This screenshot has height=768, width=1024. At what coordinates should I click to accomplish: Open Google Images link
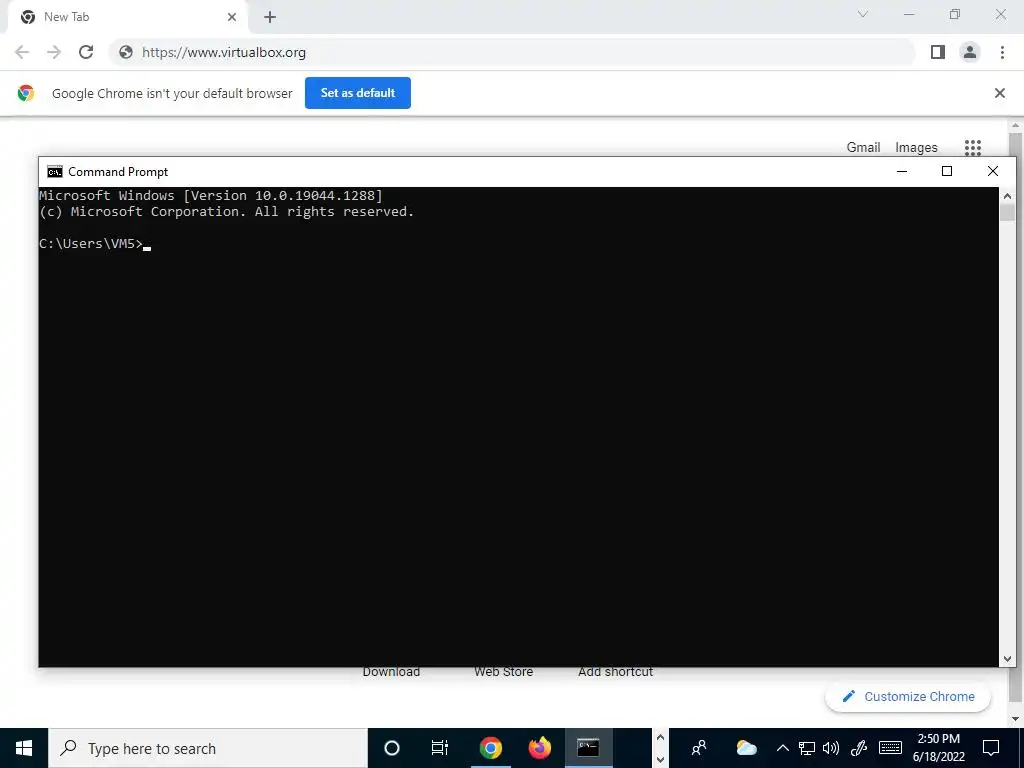(x=916, y=148)
